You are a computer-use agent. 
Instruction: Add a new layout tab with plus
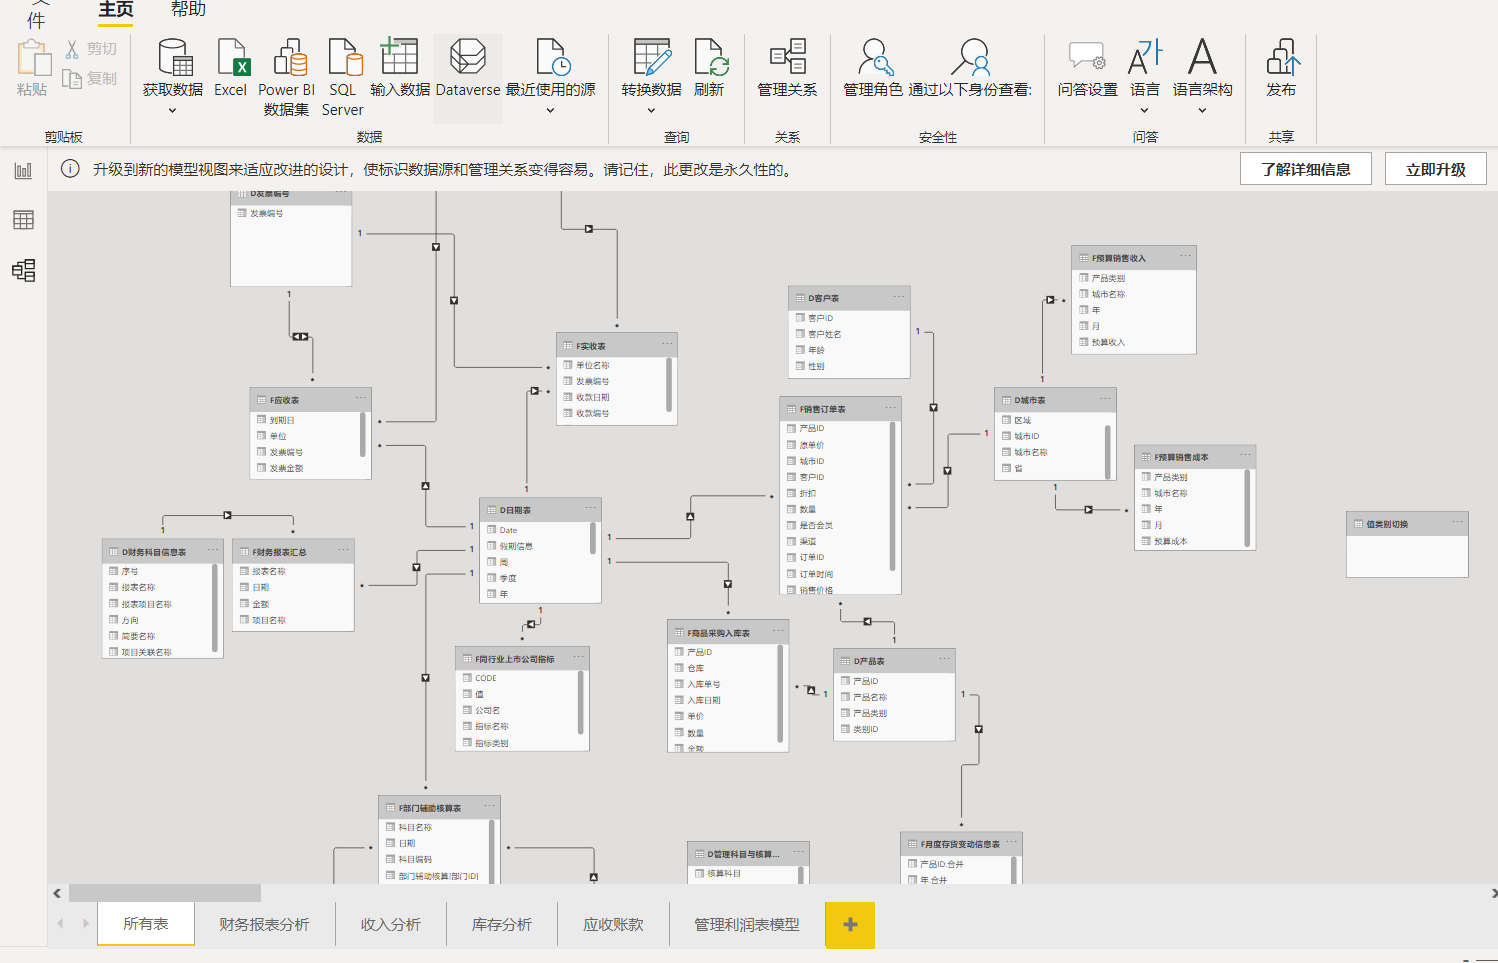point(850,925)
